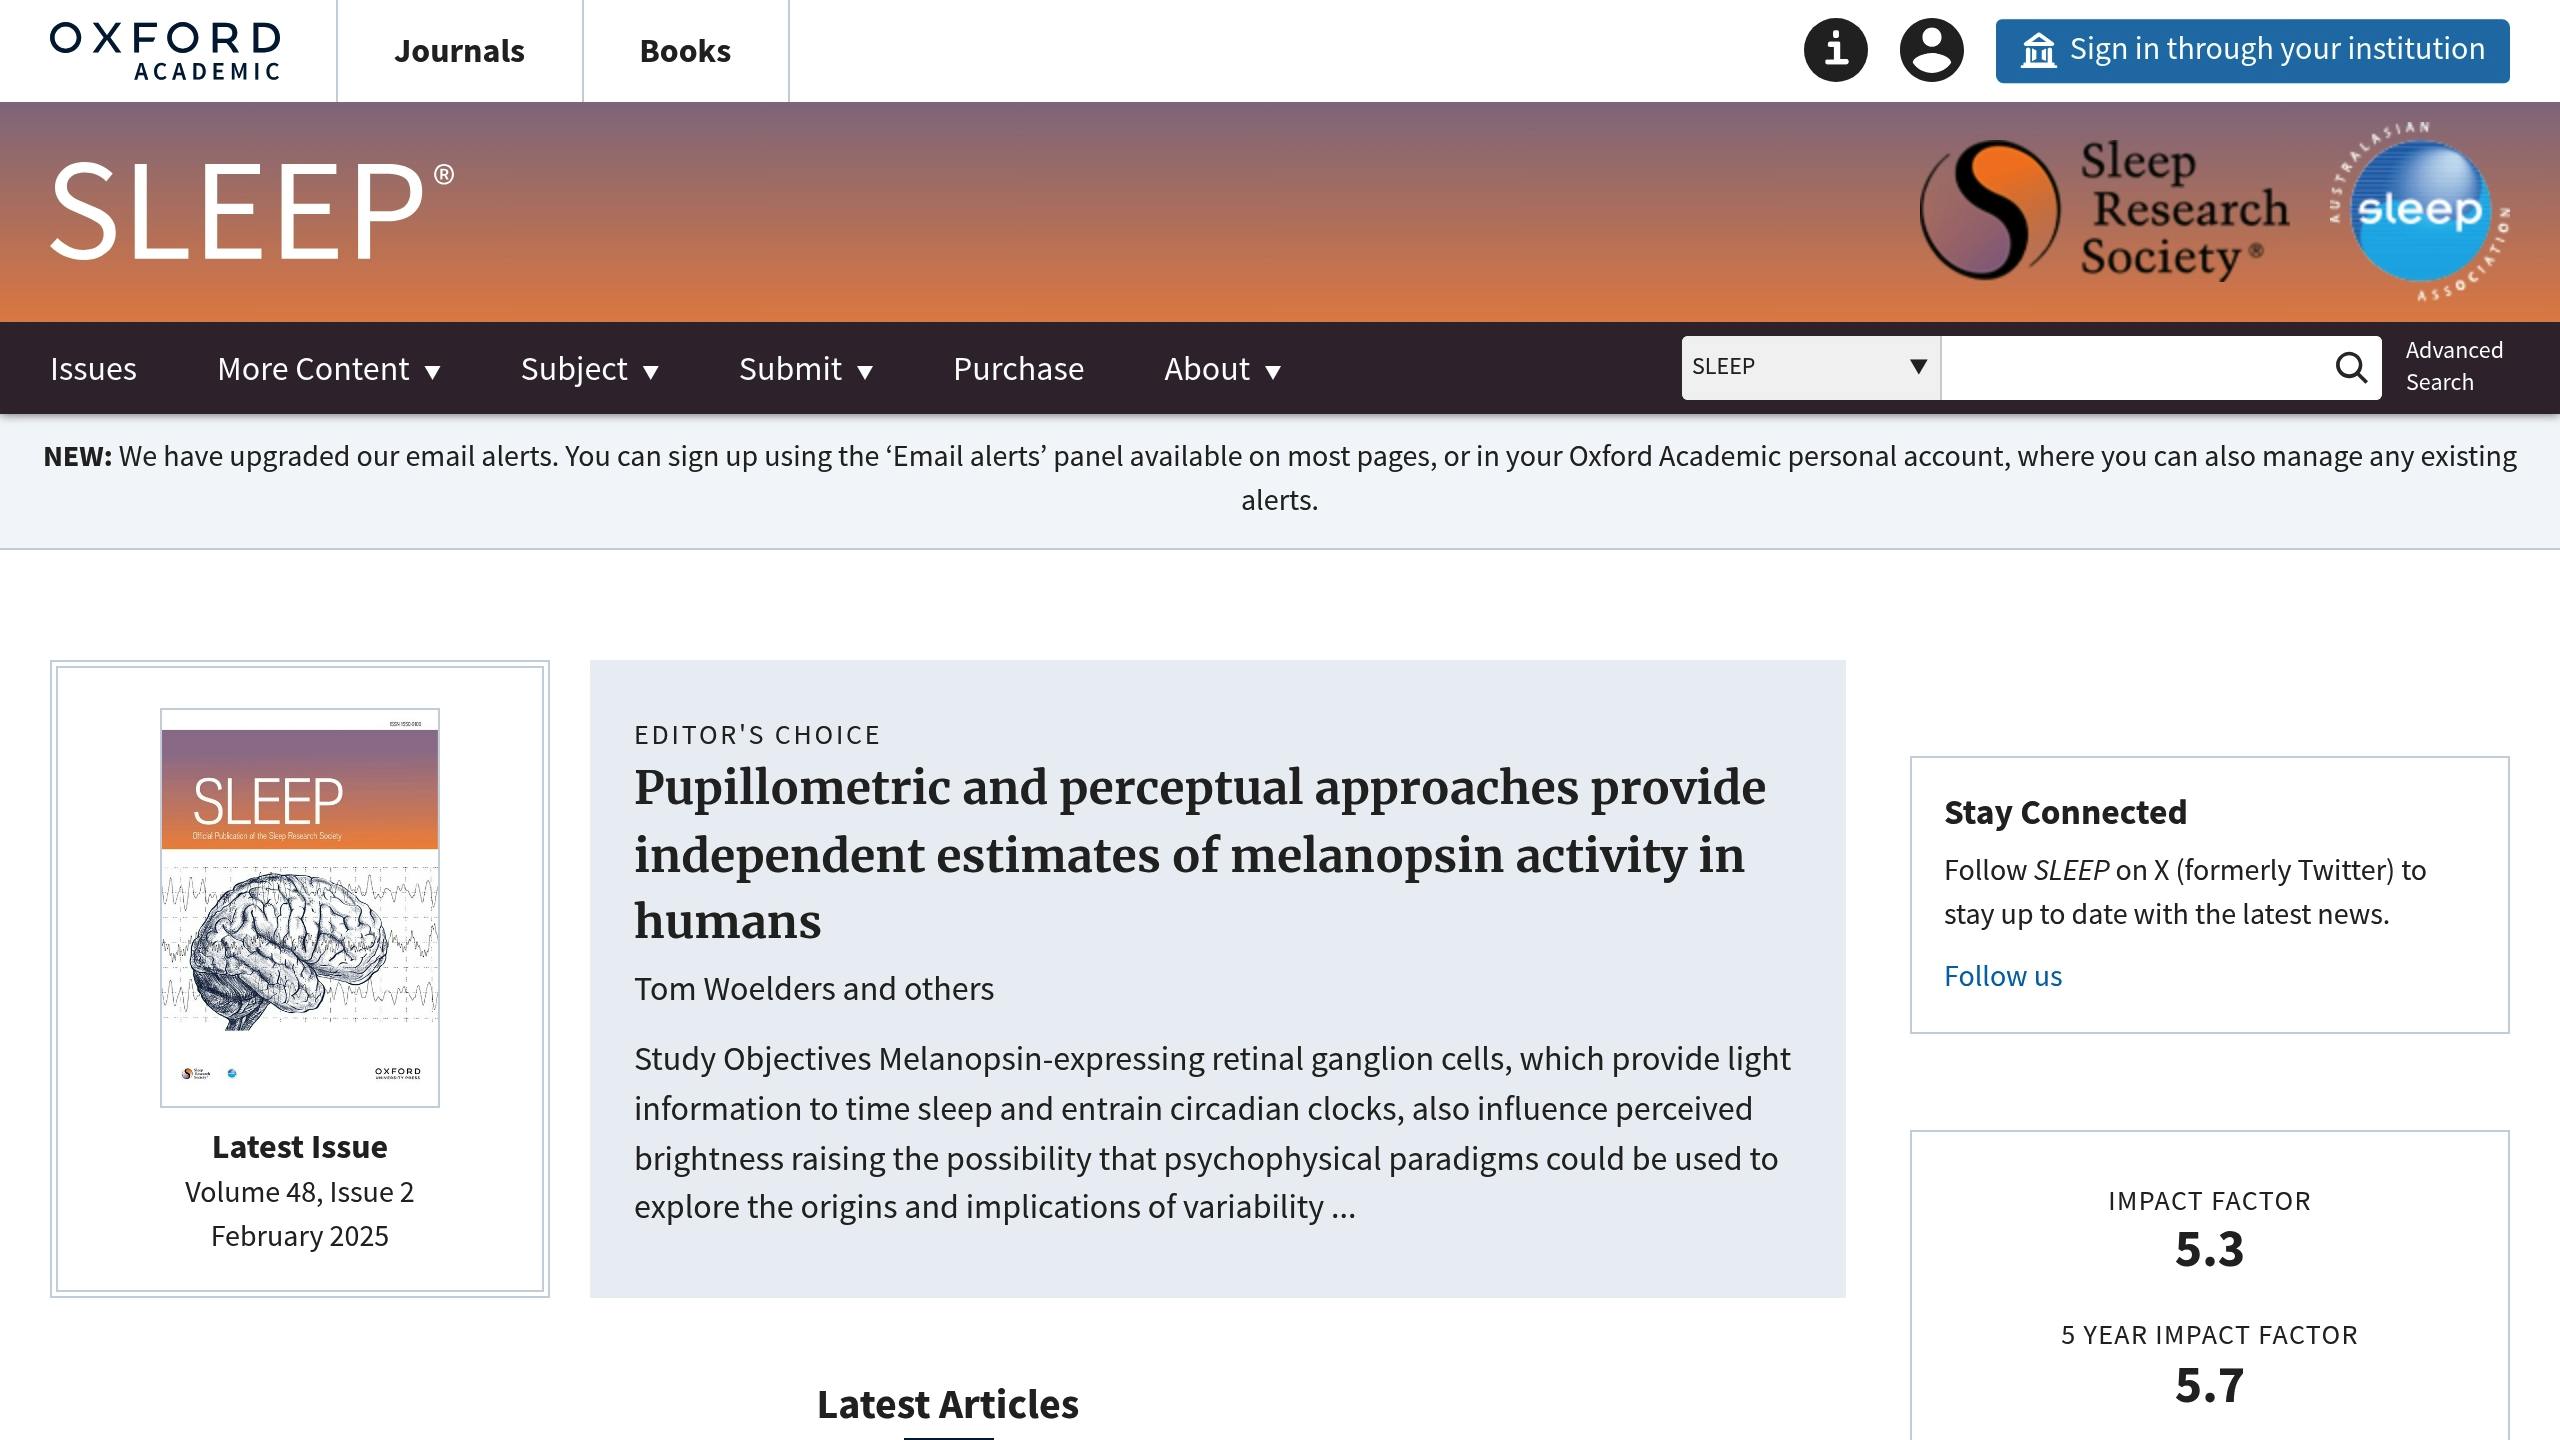
Task: Expand the About menu
Action: click(x=1222, y=369)
